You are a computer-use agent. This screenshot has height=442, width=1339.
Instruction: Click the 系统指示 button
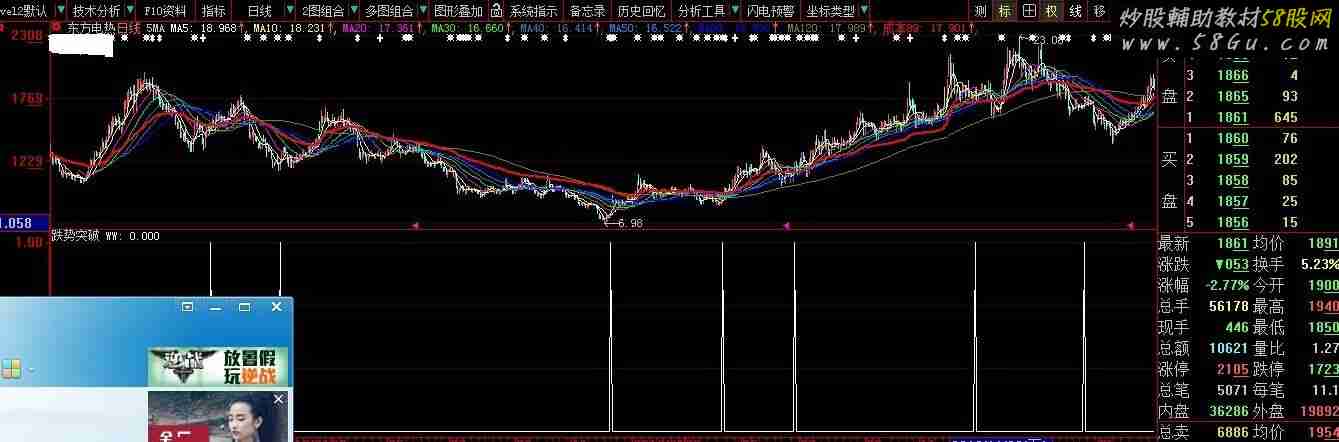click(x=533, y=11)
